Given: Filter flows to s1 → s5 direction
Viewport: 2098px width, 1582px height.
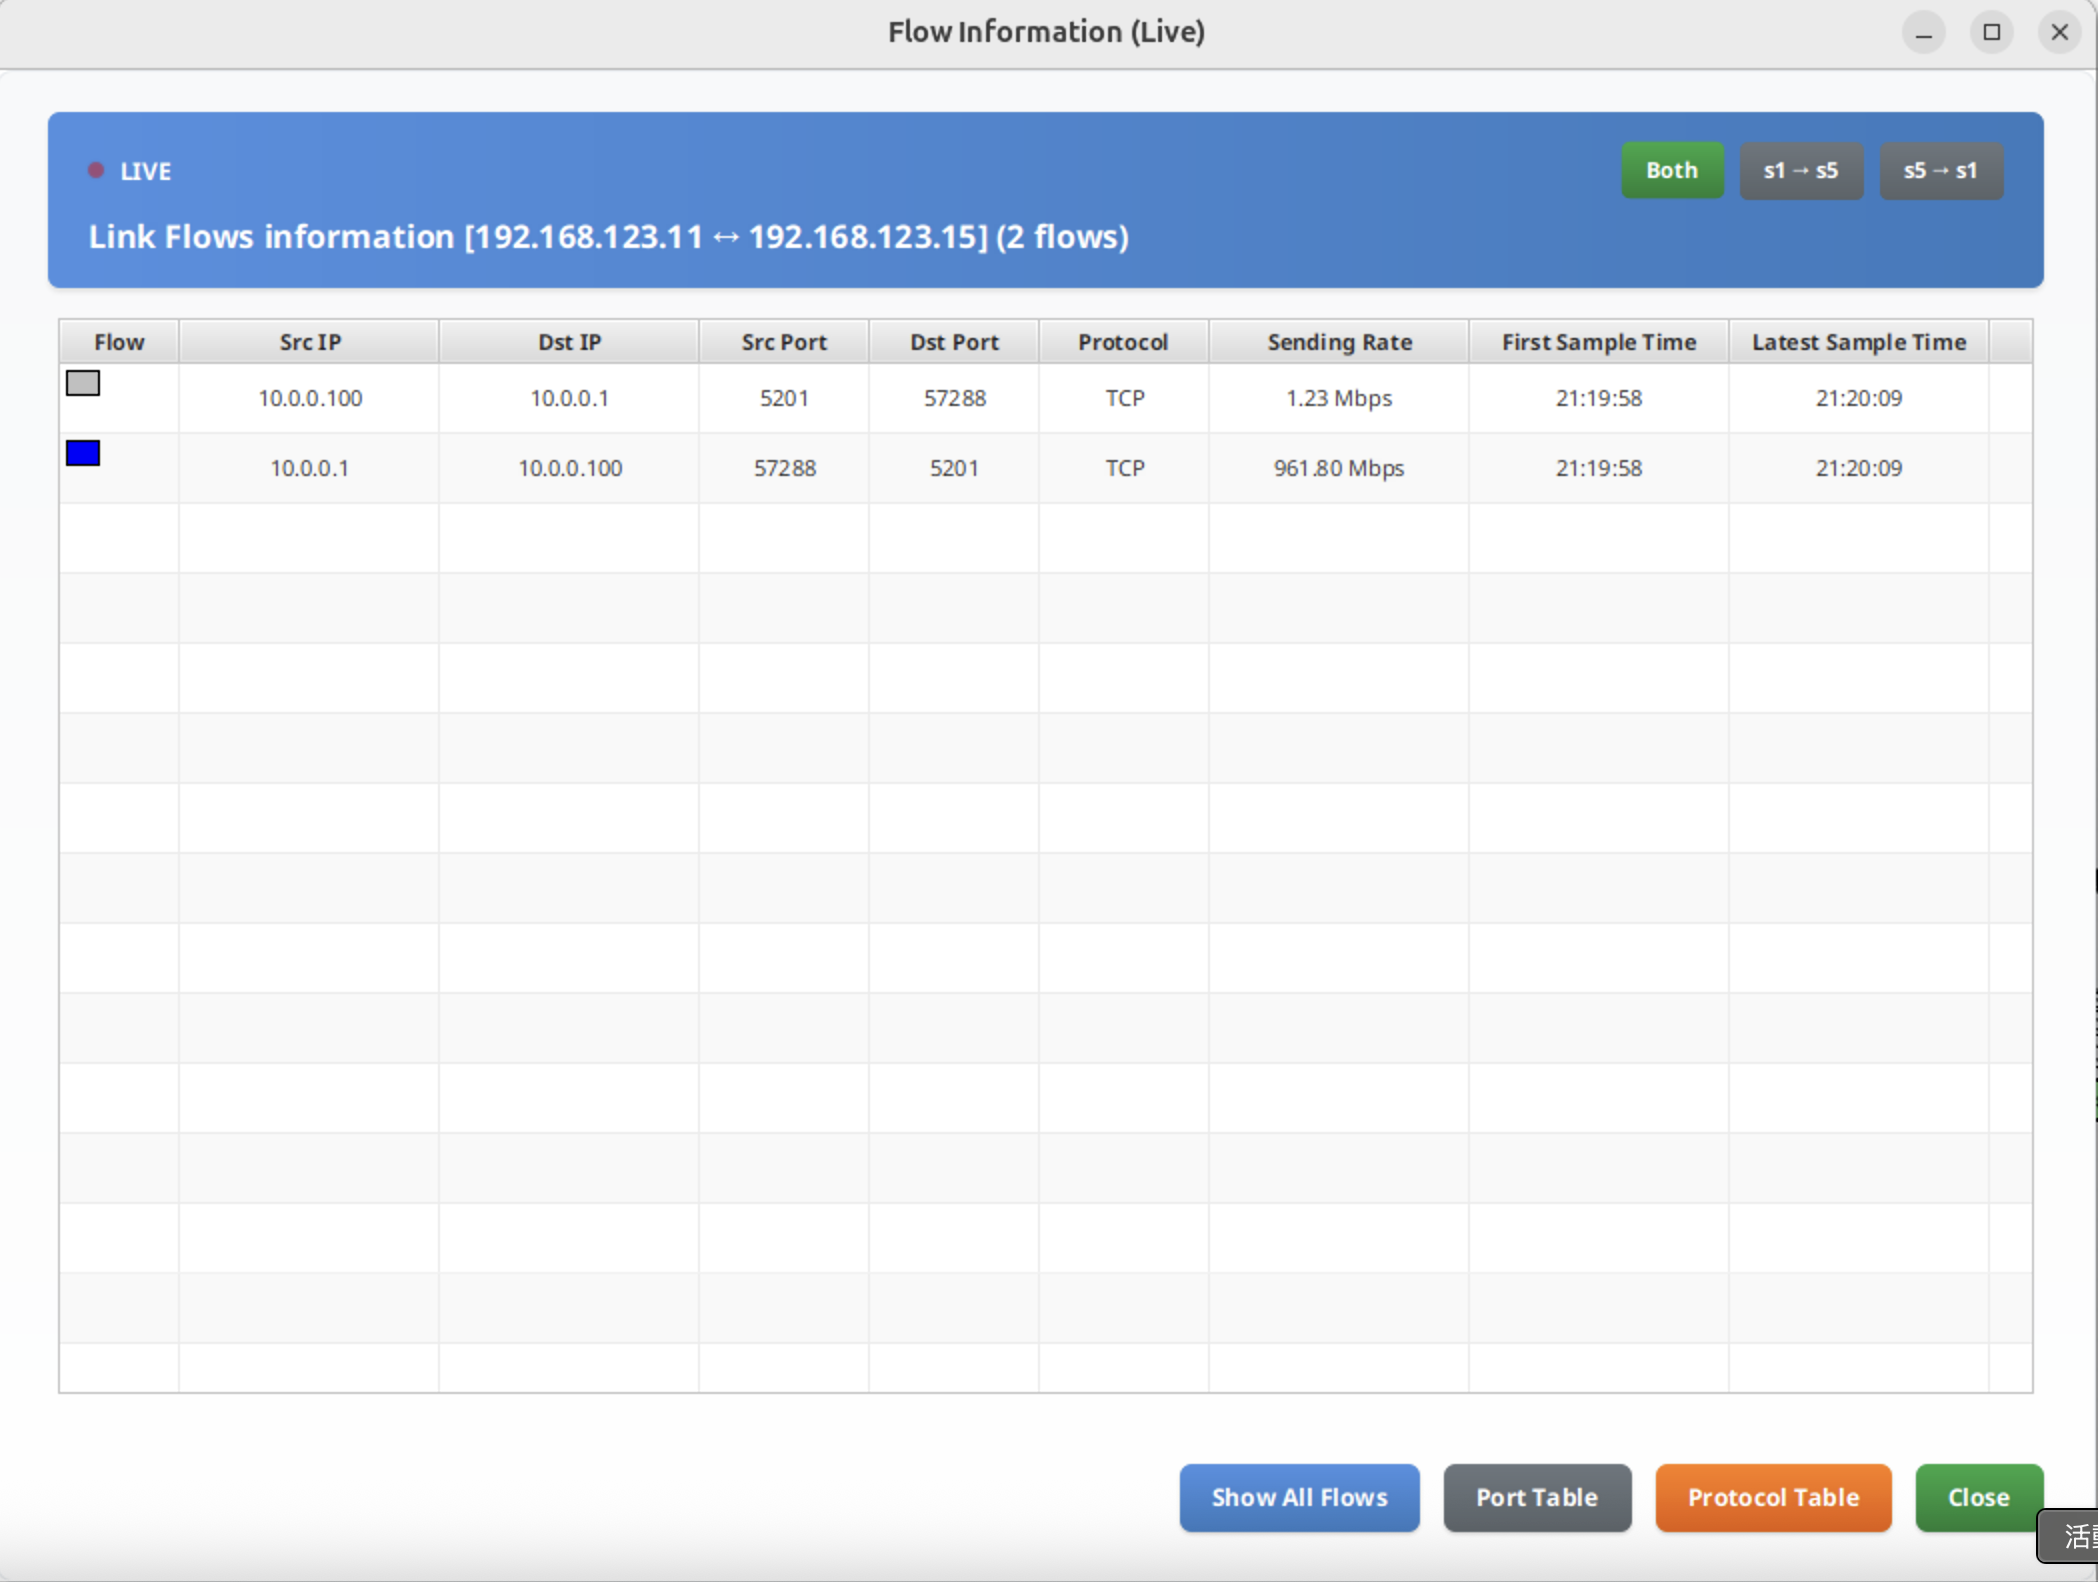Looking at the screenshot, I should 1800,170.
